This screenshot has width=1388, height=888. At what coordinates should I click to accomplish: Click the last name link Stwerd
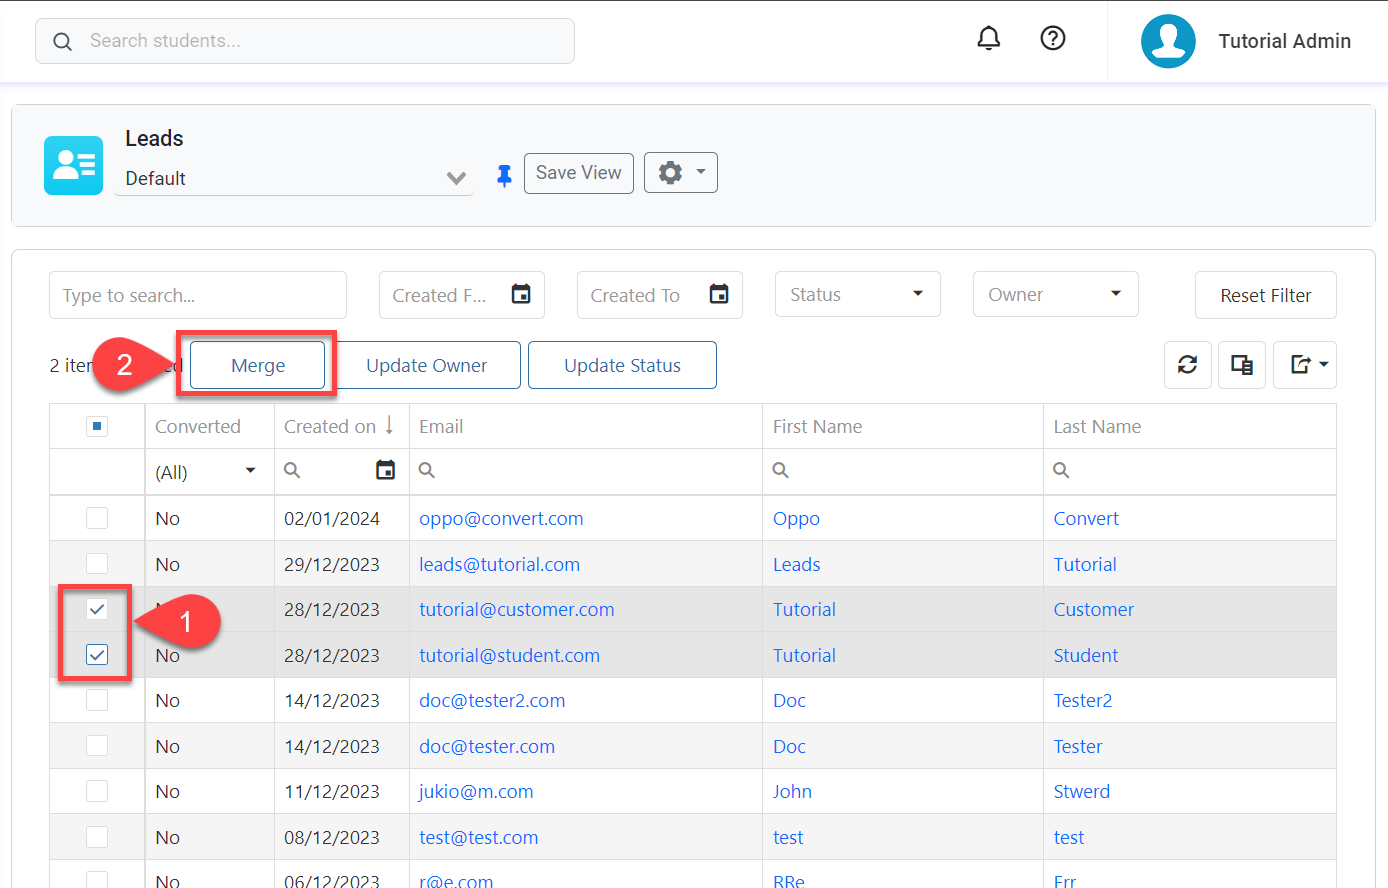coord(1081,791)
